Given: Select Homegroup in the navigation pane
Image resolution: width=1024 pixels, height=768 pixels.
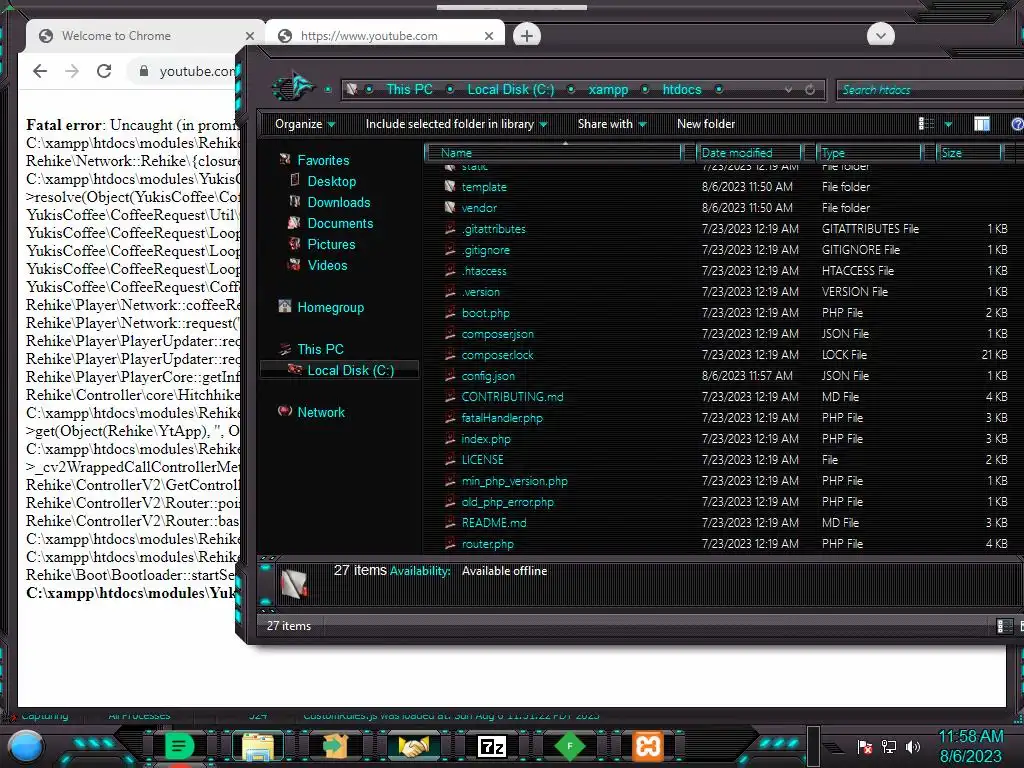Looking at the screenshot, I should pos(330,308).
